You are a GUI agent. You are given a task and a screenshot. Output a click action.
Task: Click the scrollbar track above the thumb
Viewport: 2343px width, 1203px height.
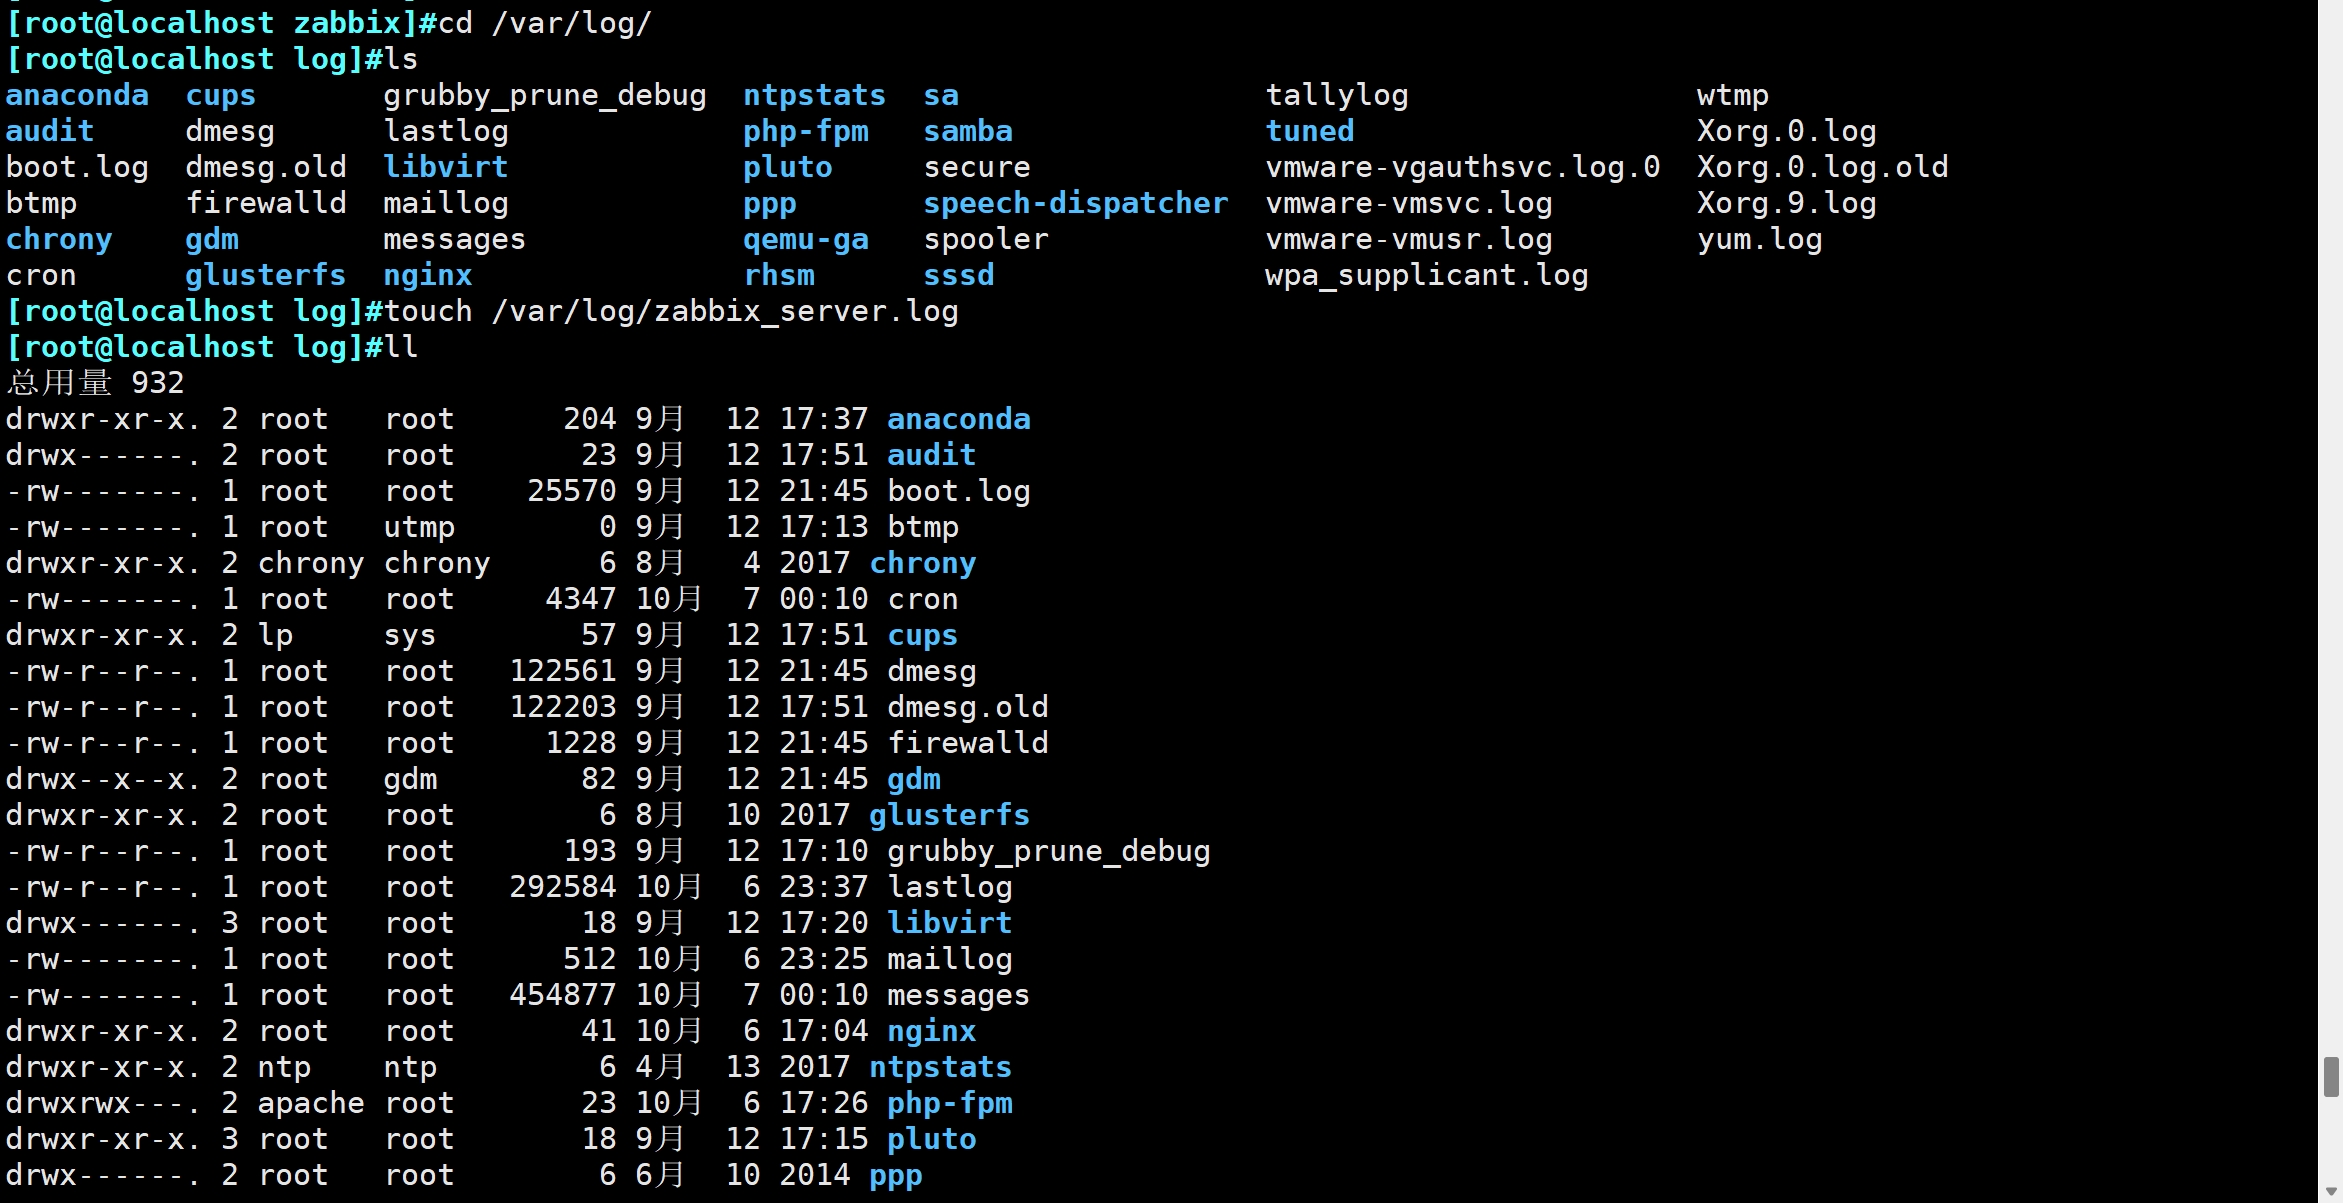pyautogui.click(x=2330, y=500)
